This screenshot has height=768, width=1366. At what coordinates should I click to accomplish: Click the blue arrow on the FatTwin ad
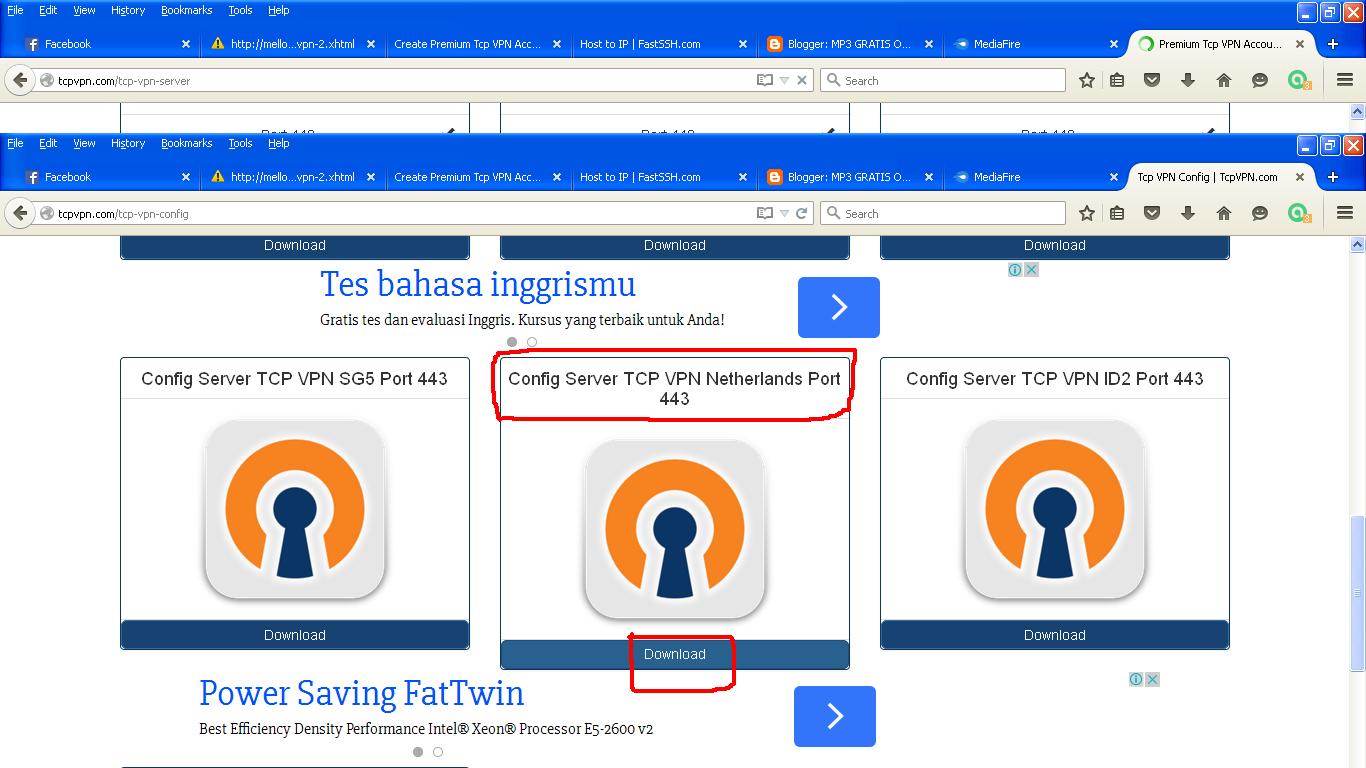pyautogui.click(x=835, y=716)
